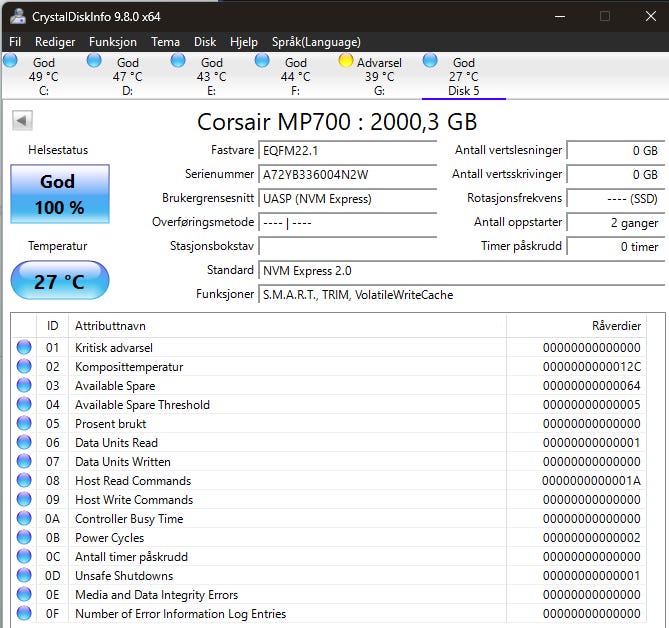
Task: Select the Media and Data Integrity Errors row
Action: (x=156, y=595)
